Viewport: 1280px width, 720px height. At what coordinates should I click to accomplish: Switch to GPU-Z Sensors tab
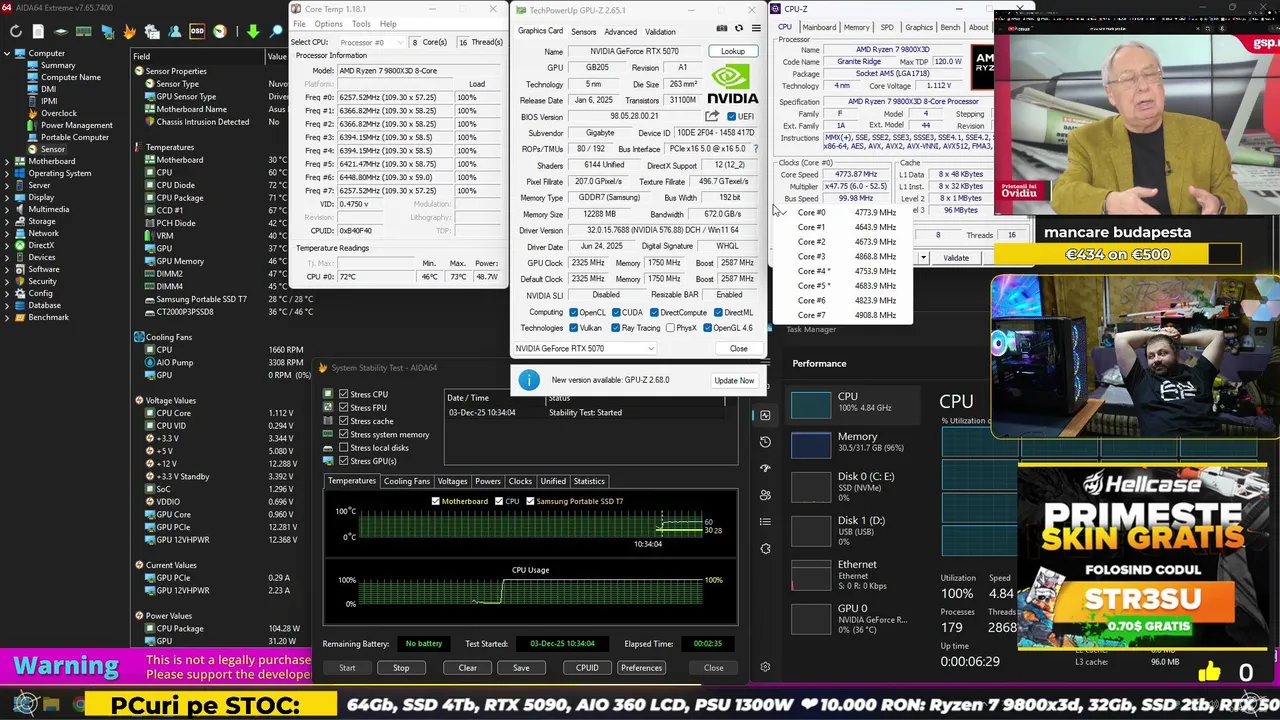click(x=583, y=31)
